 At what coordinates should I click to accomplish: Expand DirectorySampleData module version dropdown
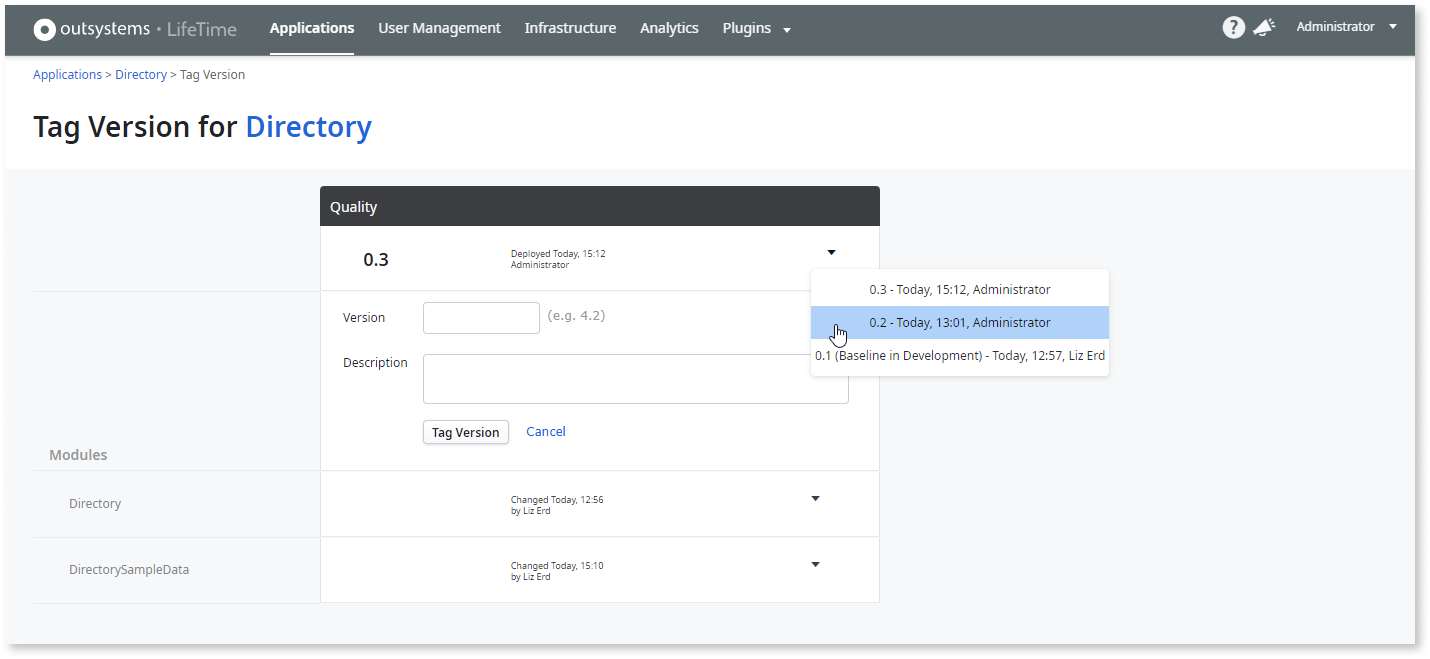coord(815,564)
